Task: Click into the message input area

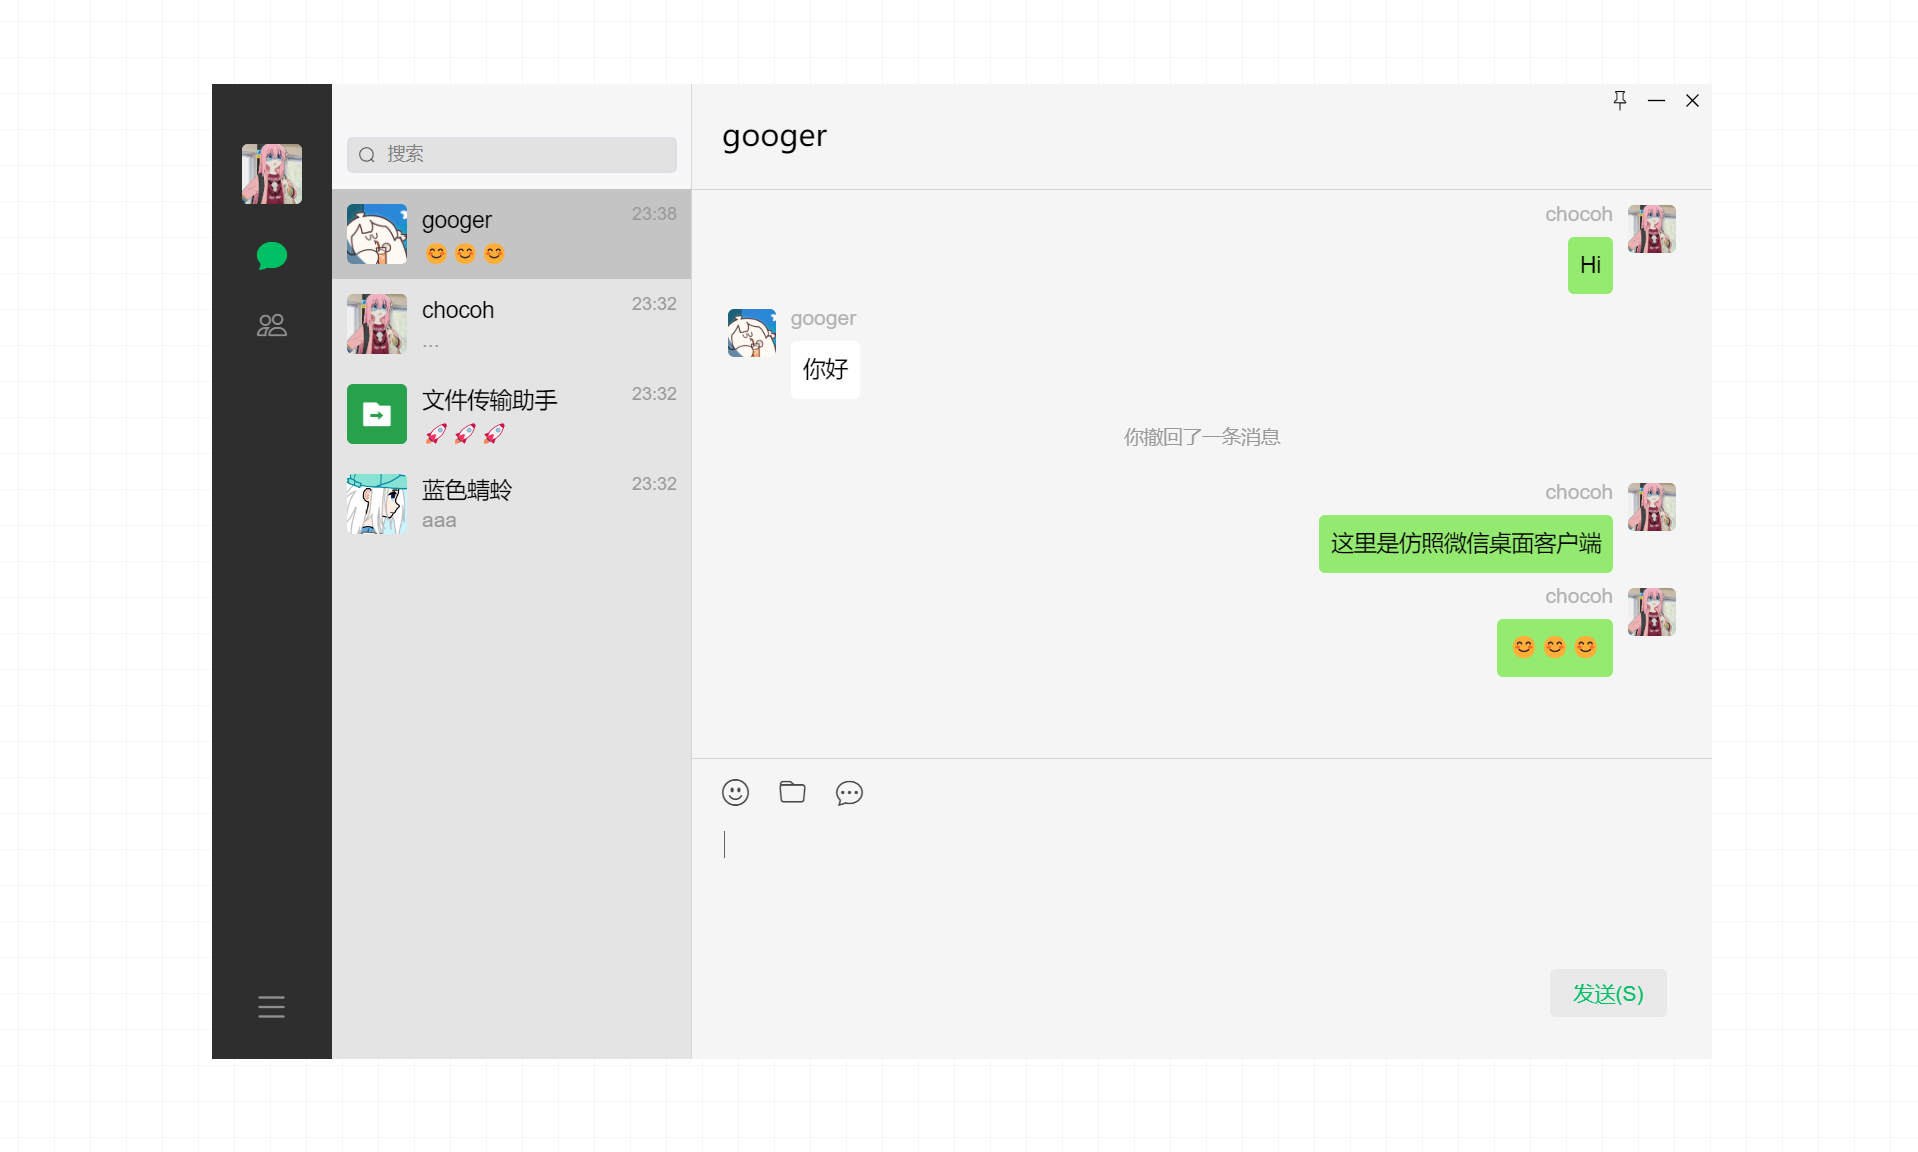Action: pos(1200,890)
